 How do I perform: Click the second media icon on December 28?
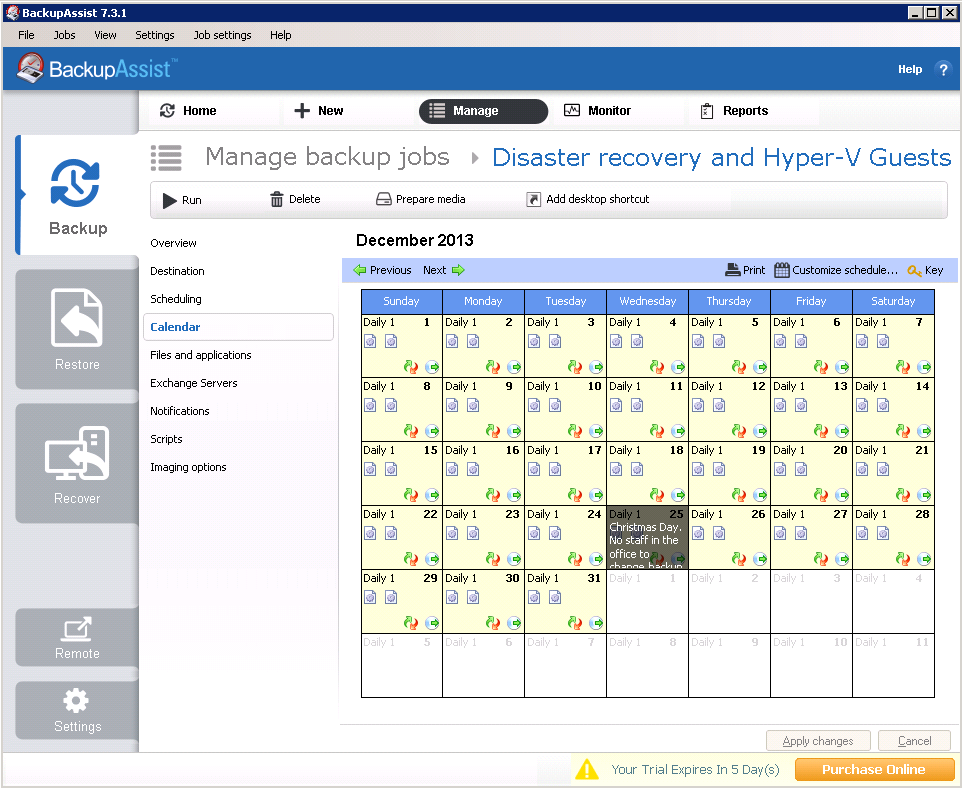(883, 533)
